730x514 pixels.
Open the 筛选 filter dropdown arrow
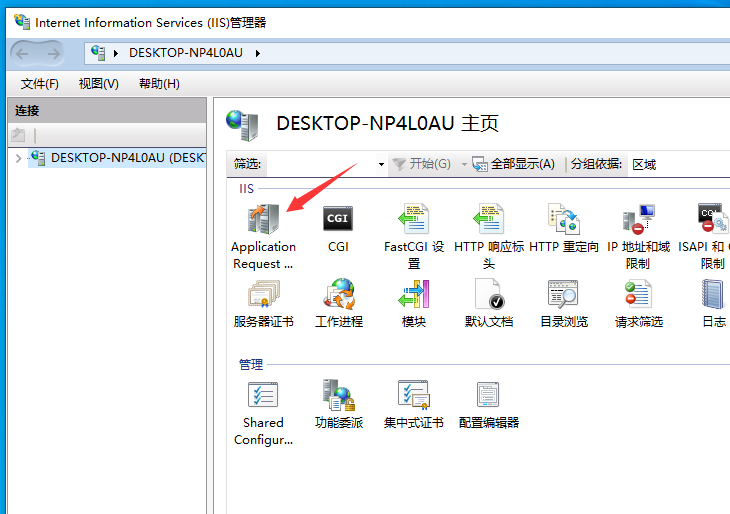381,164
